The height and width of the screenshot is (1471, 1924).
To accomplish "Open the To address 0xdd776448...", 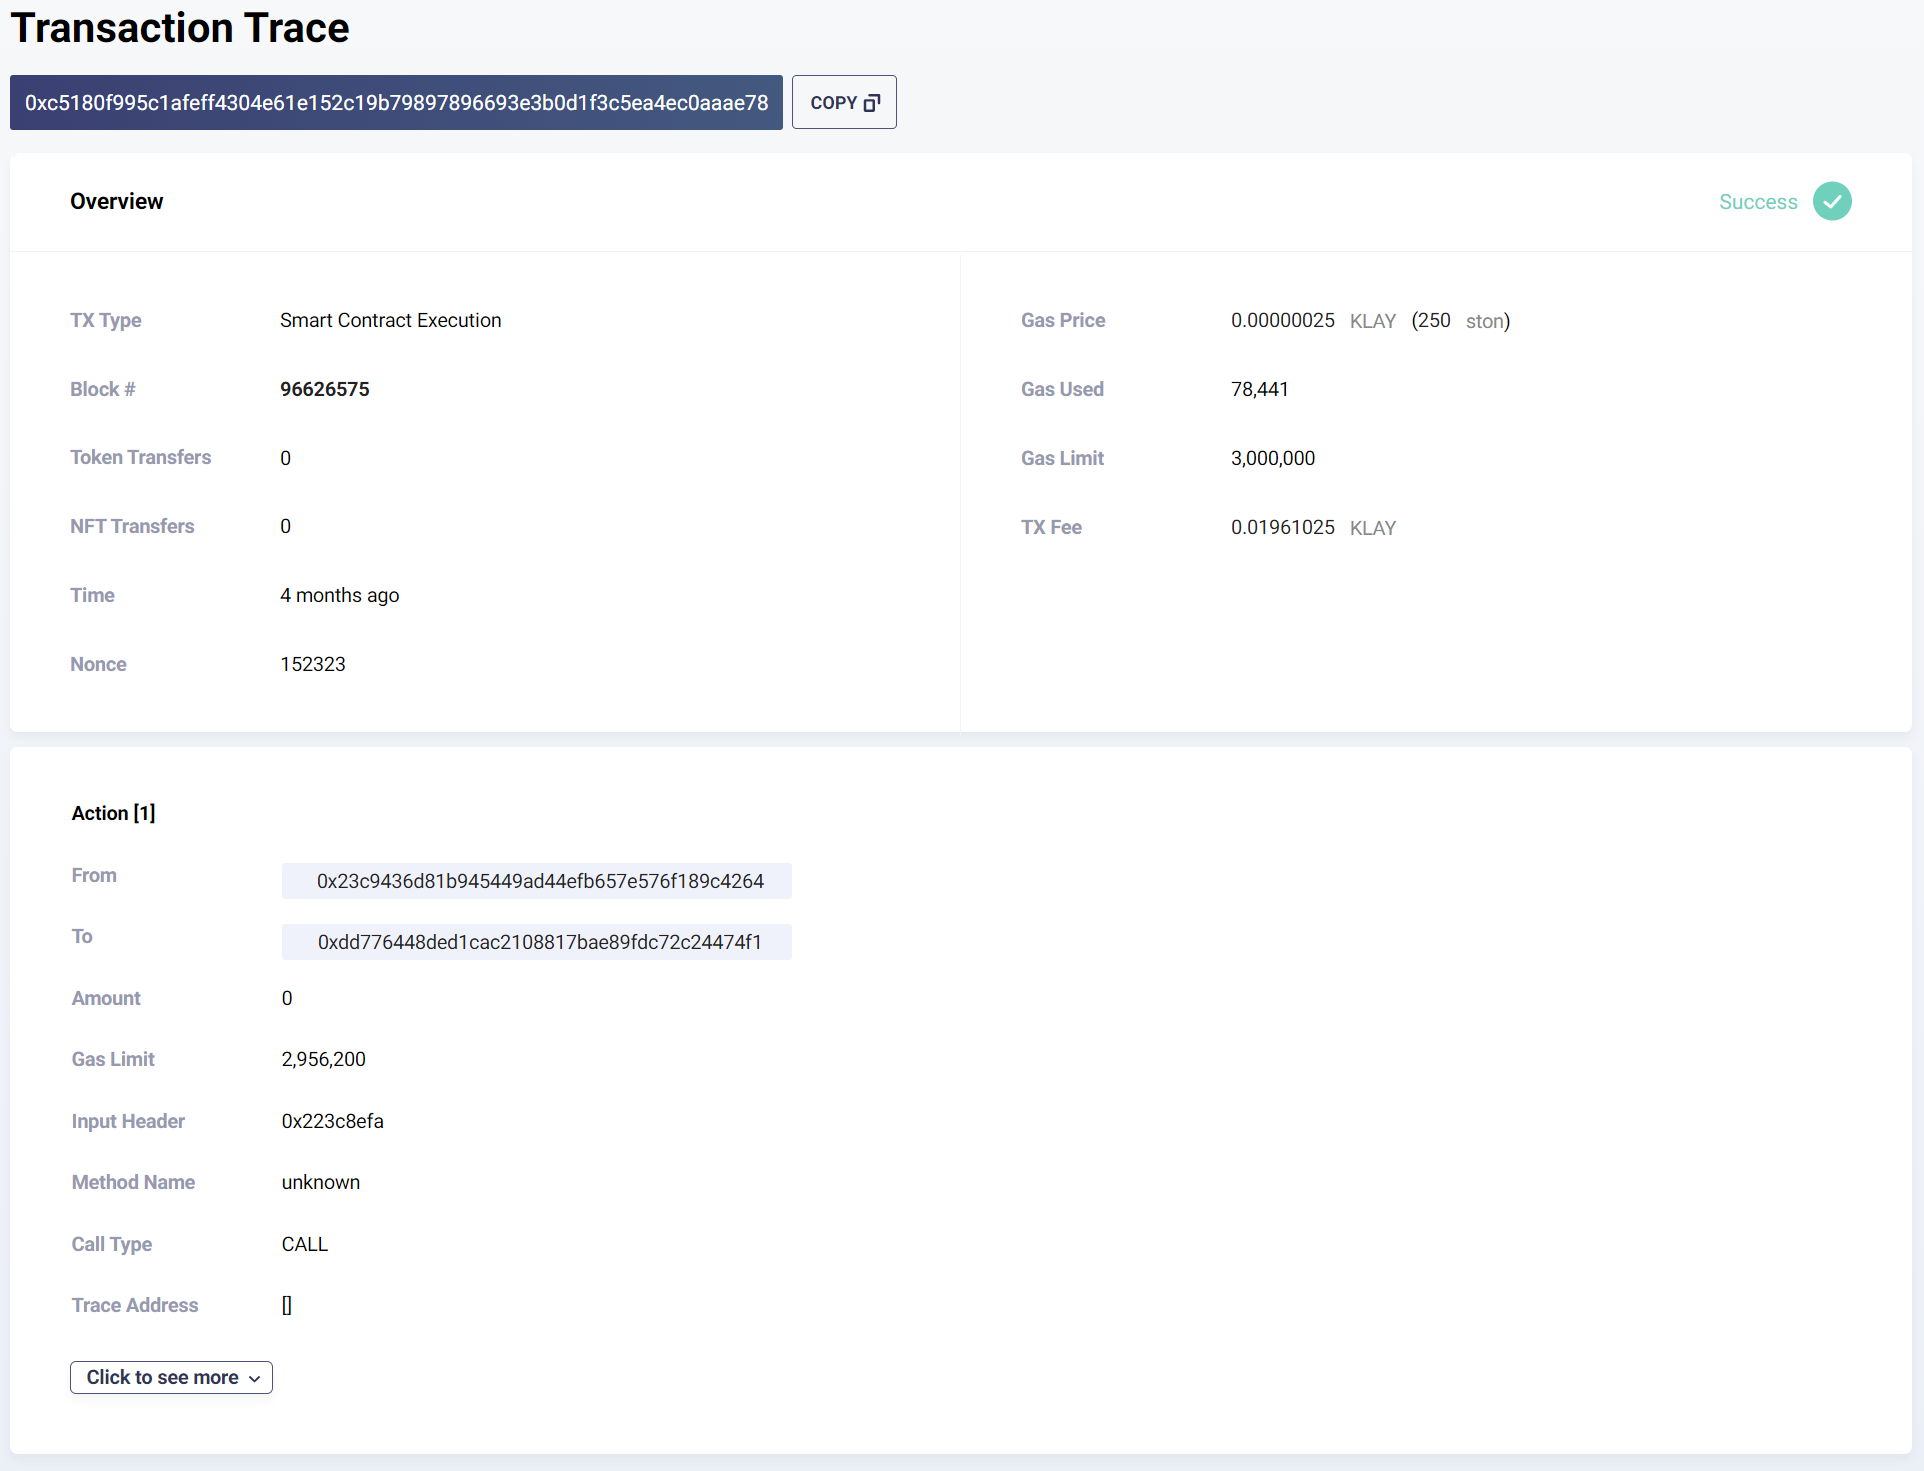I will [539, 942].
